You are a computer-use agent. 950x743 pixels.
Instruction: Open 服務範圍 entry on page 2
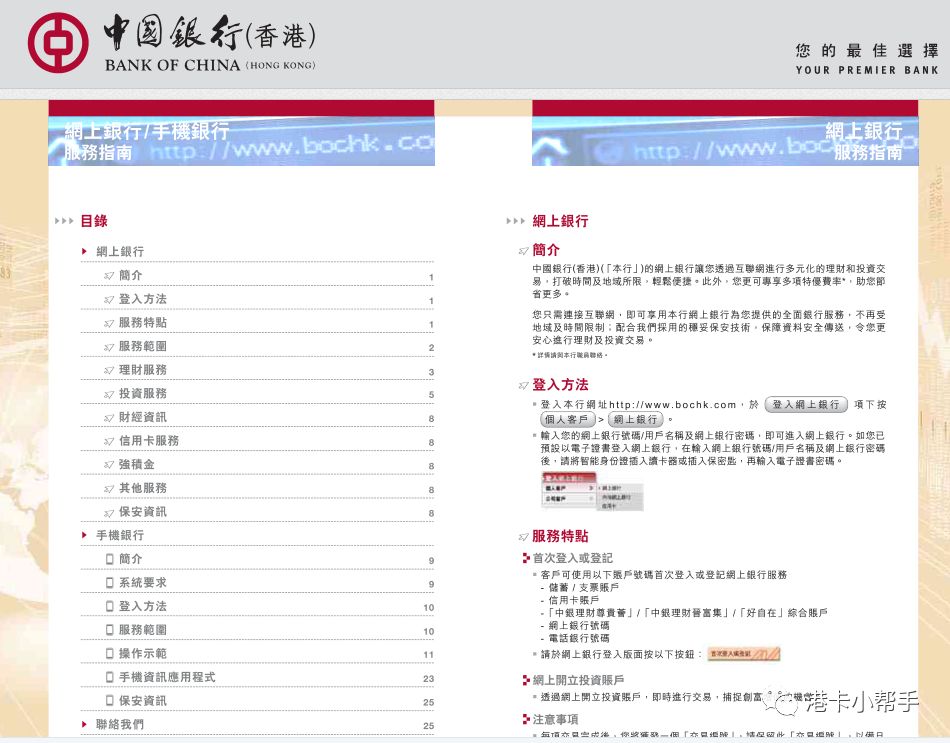pyautogui.click(x=257, y=346)
